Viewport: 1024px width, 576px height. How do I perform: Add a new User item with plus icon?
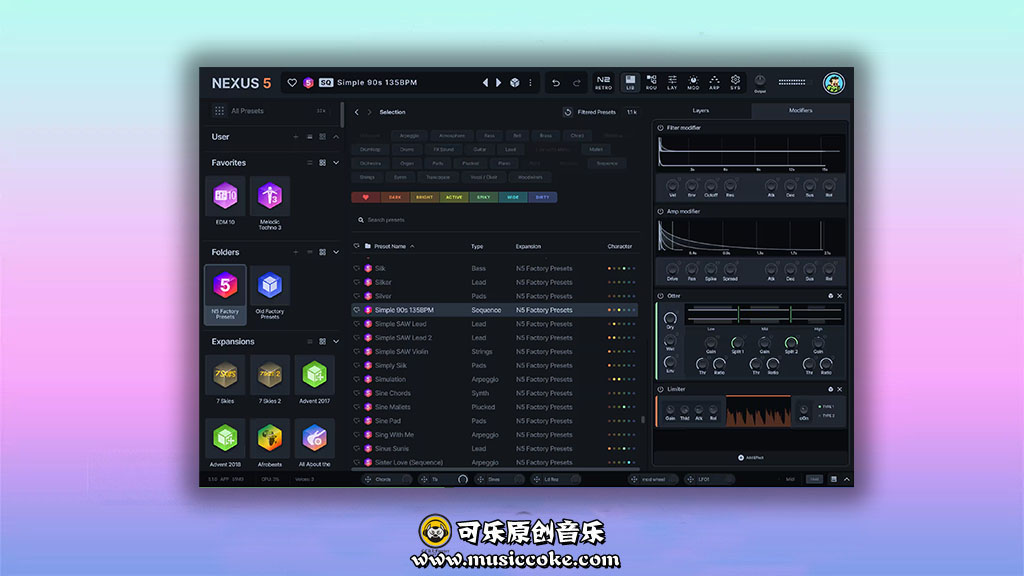click(296, 137)
